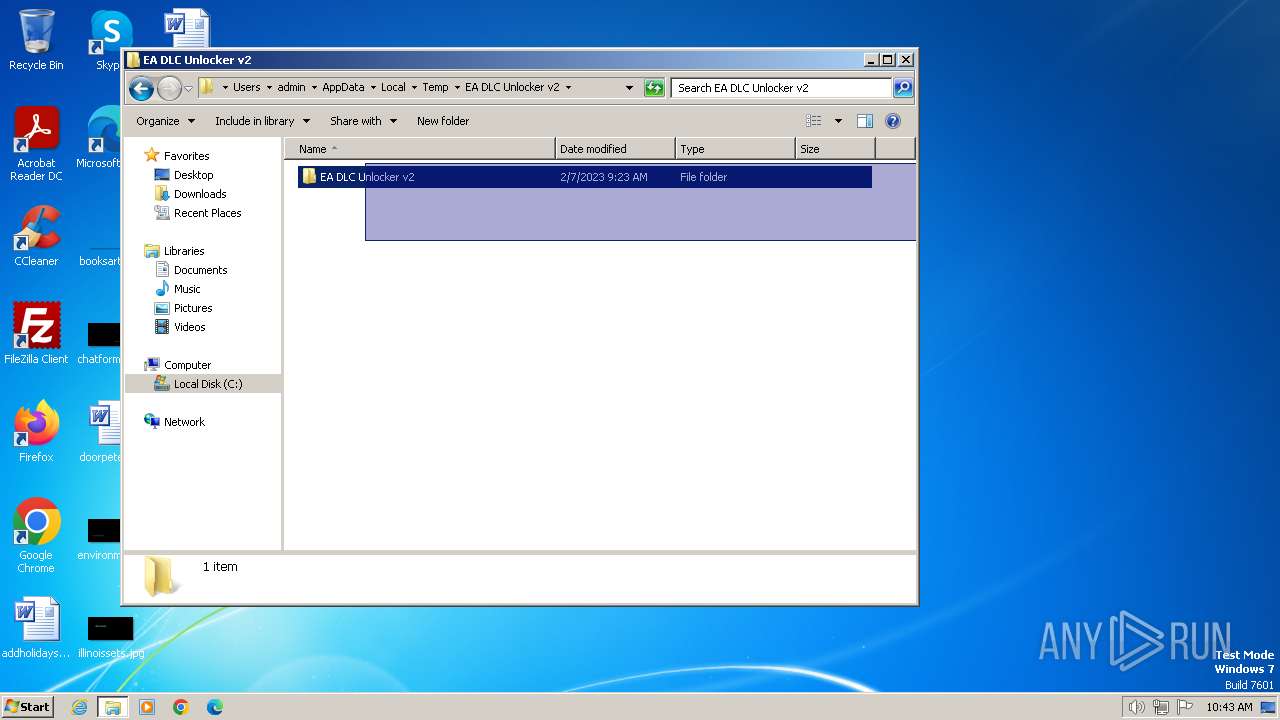The image size is (1280, 720).
Task: Open the Include in library menu
Action: [x=263, y=121]
